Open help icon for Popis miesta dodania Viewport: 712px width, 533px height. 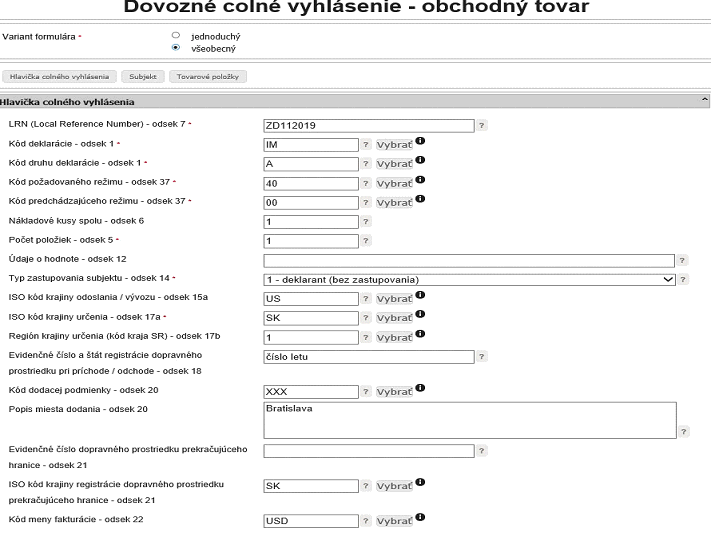click(x=684, y=431)
